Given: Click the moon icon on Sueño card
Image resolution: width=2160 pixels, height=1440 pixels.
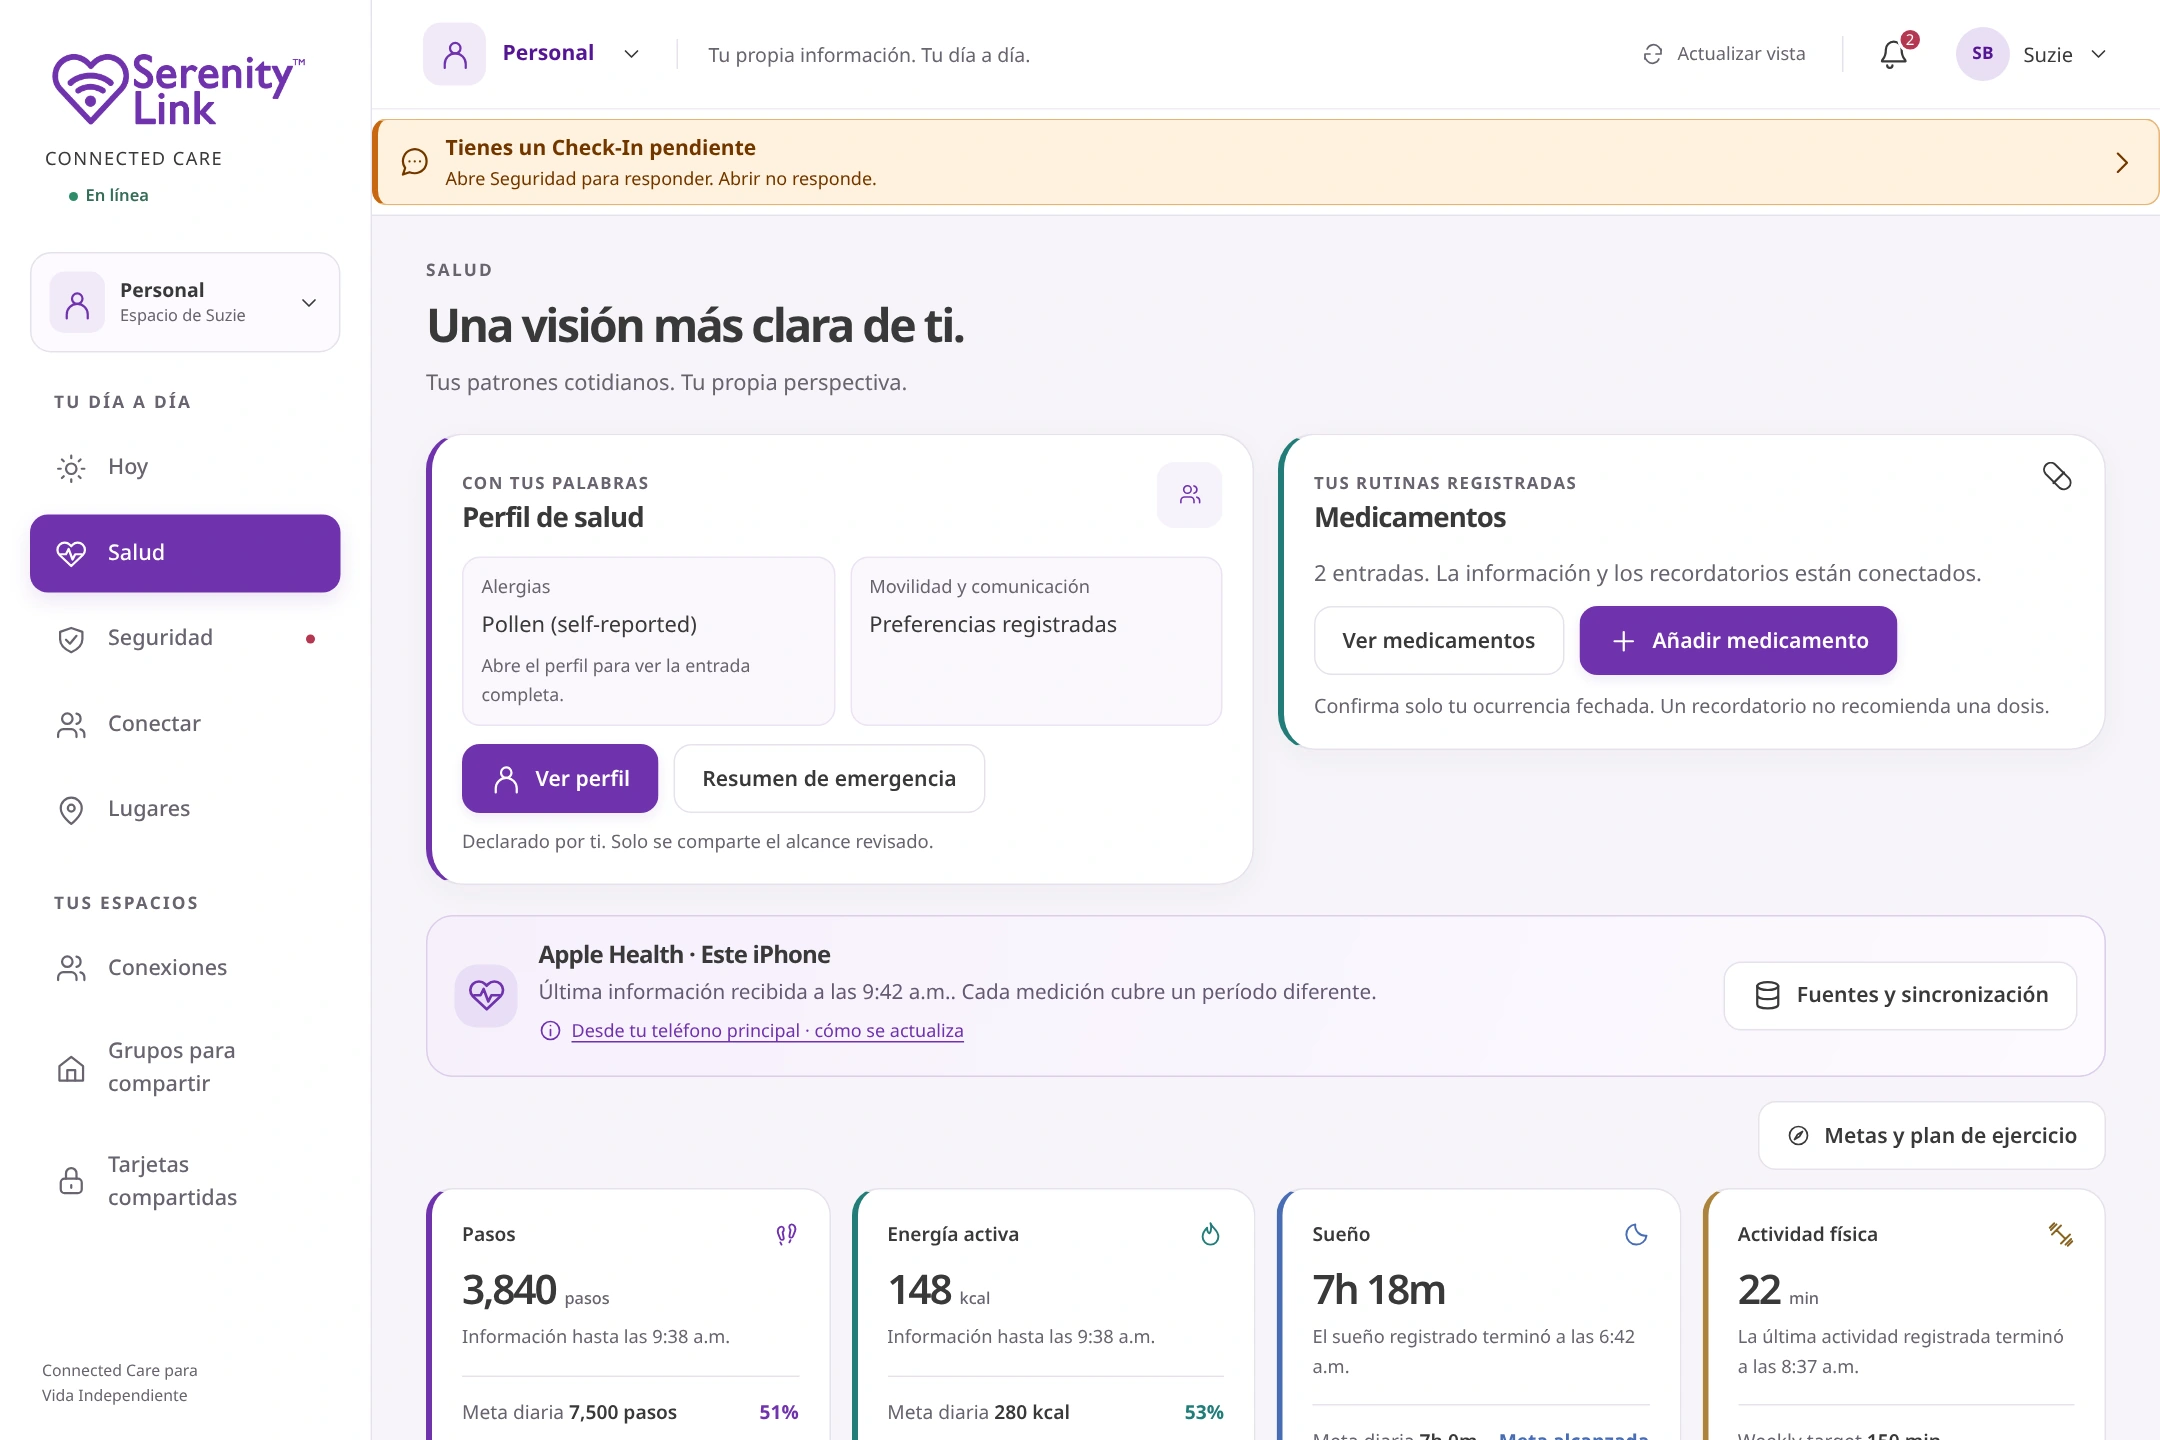Looking at the screenshot, I should tap(1637, 1235).
